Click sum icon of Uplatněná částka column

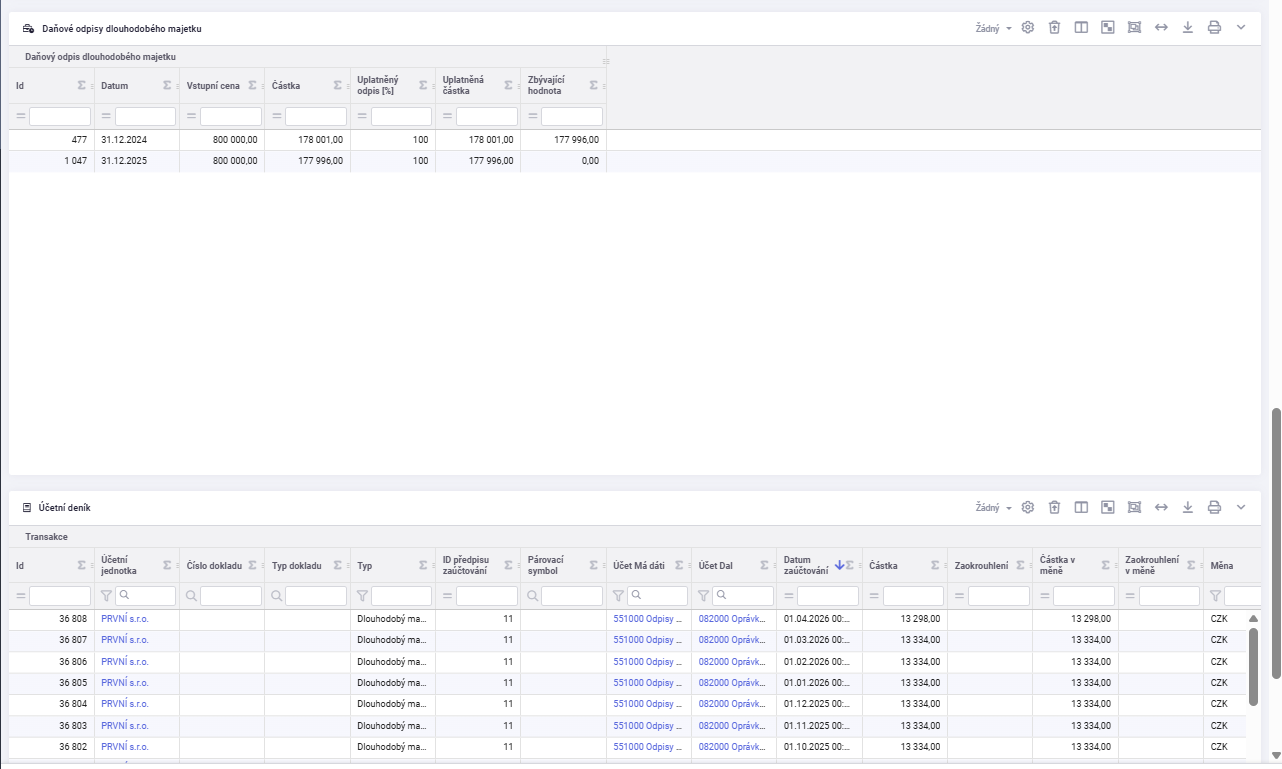click(x=508, y=86)
